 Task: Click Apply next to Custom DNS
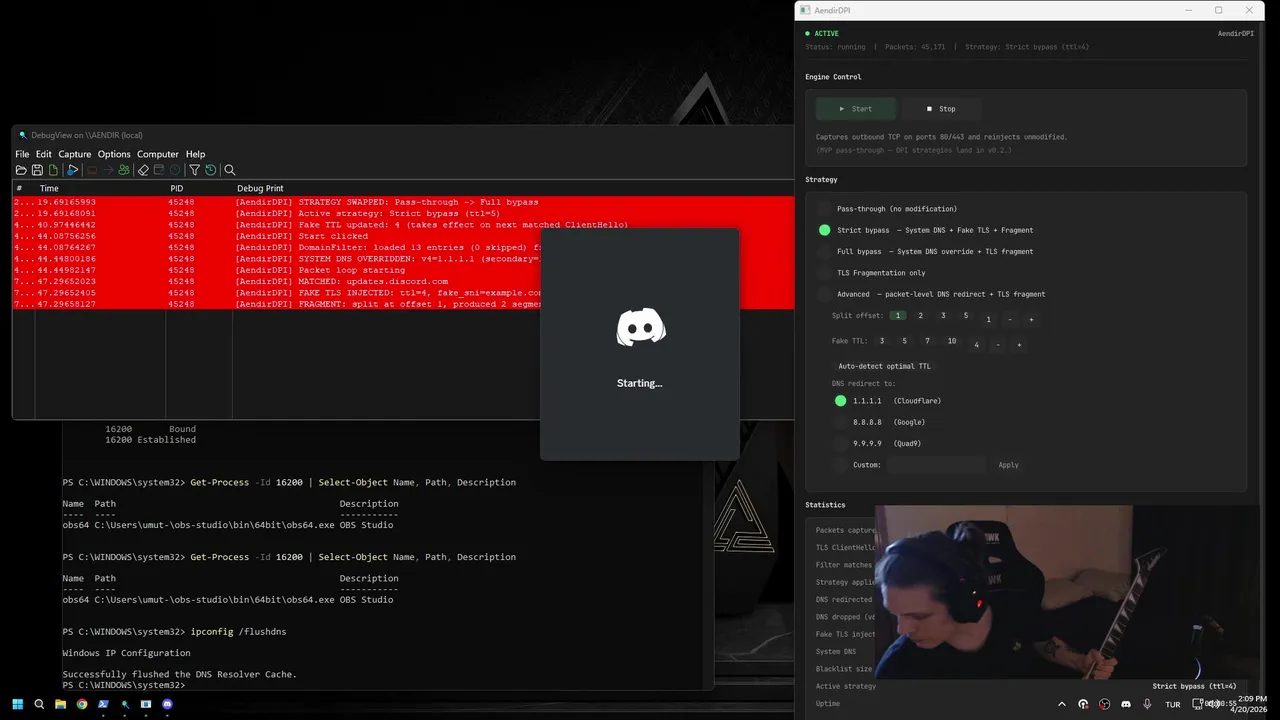(x=1008, y=465)
